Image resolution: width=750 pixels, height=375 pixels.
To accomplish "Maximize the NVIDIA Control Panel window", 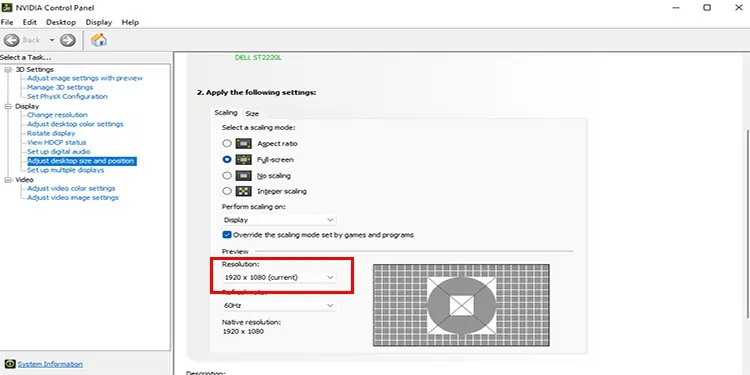I will 707,7.
